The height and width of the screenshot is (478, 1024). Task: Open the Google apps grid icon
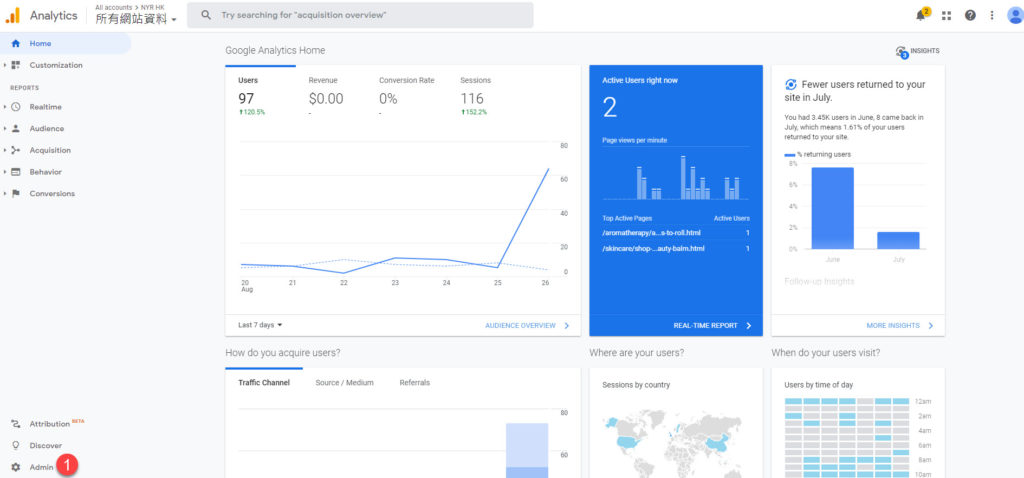[946, 15]
